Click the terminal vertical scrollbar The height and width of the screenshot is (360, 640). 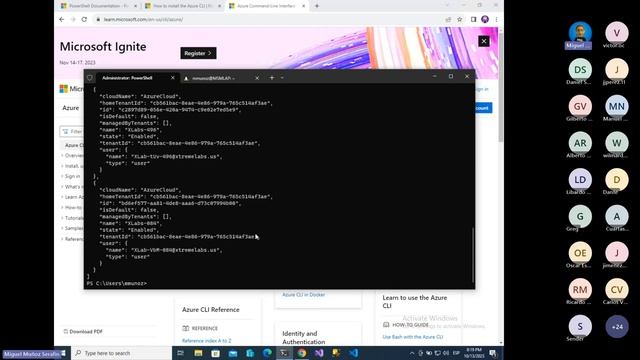click(x=473, y=255)
